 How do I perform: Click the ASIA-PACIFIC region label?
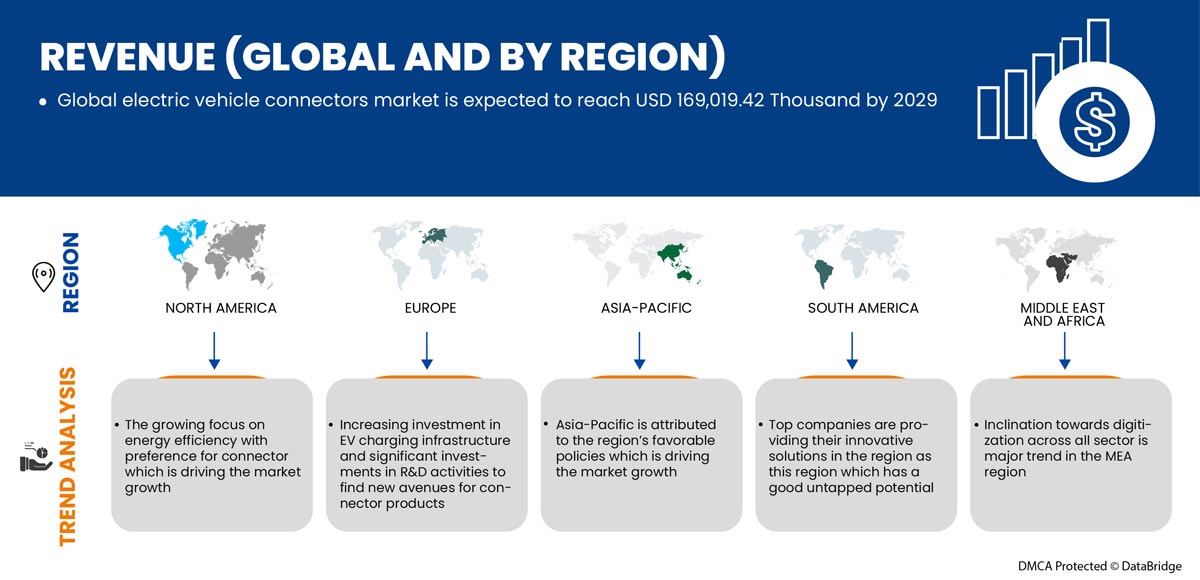pos(640,308)
